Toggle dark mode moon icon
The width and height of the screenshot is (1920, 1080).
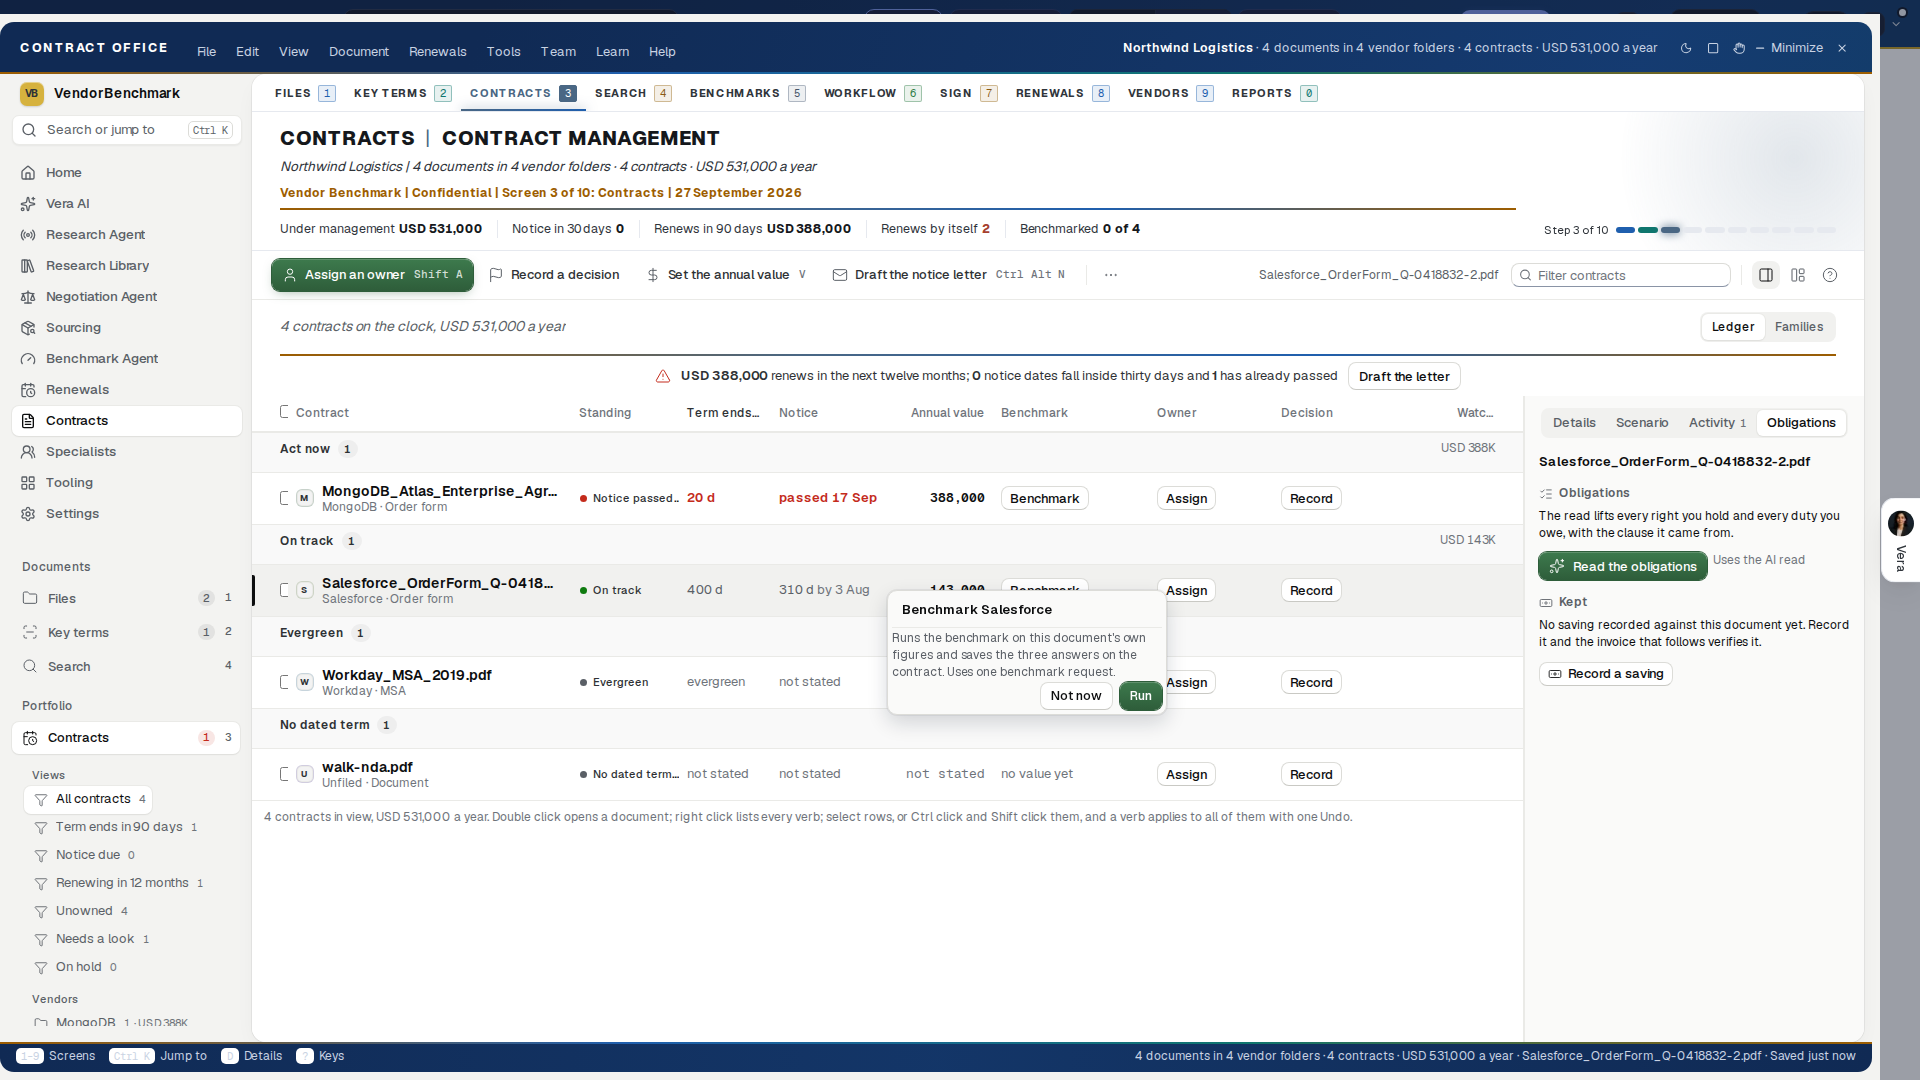pyautogui.click(x=1686, y=48)
